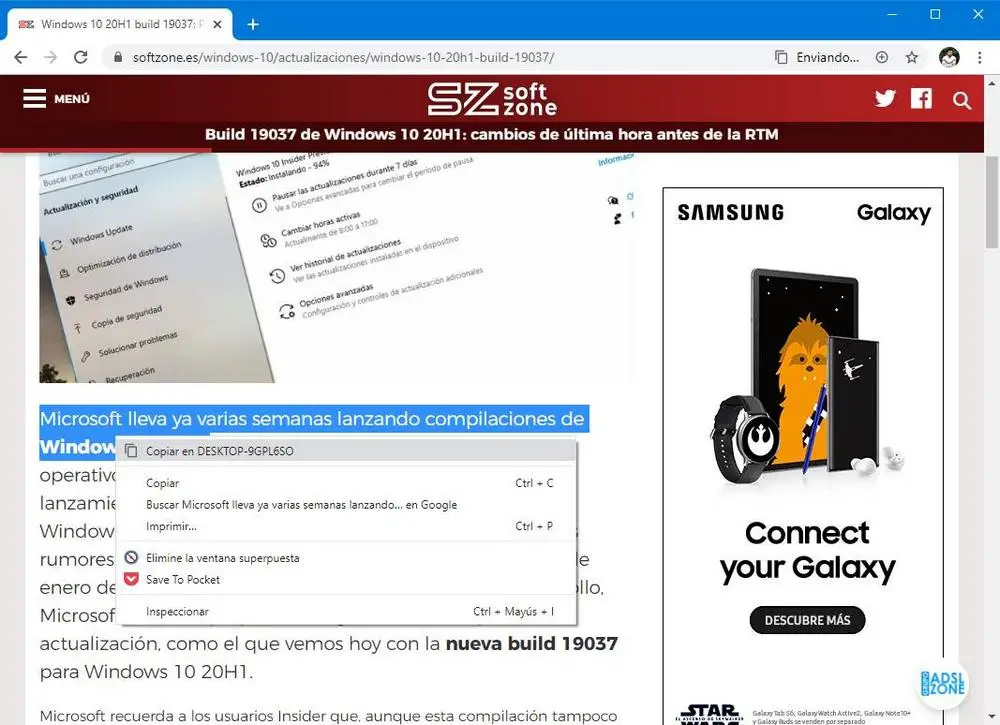Viewport: 1000px width, 725px height.
Task: Click the blocked-circle icon beside Elimine la ventana
Action: coord(131,557)
